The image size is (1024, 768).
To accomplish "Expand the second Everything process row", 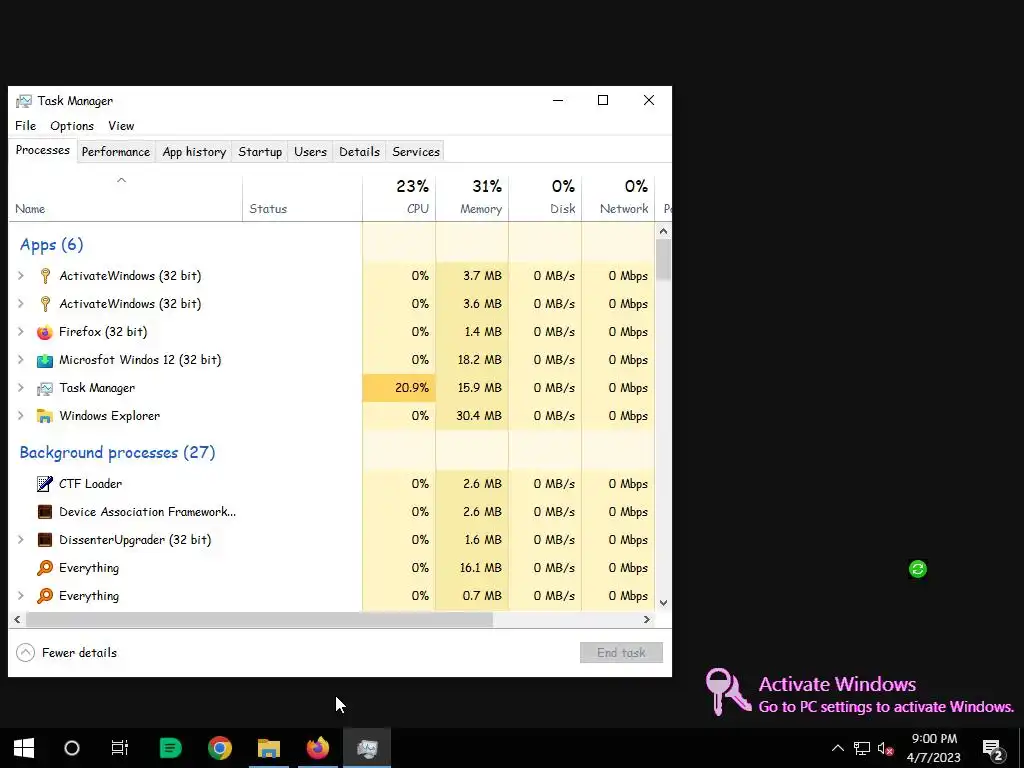I will click(x=21, y=596).
